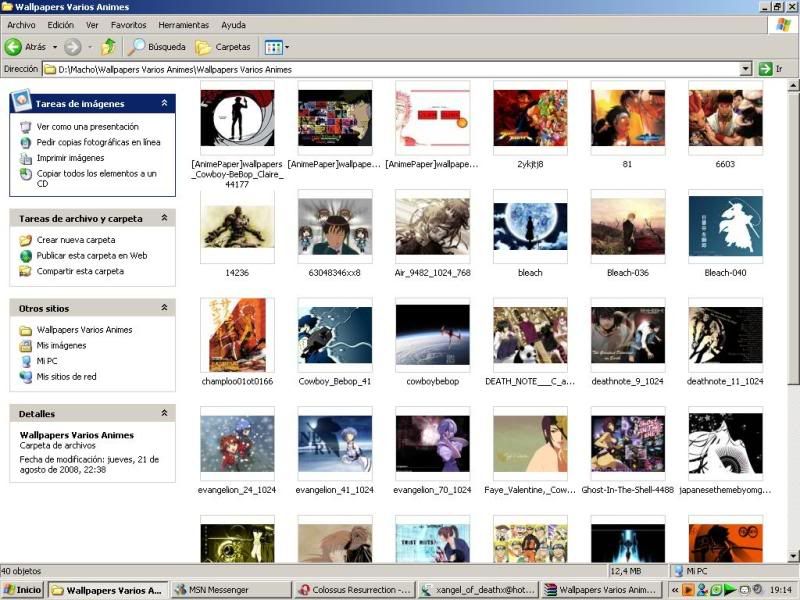Screen dimensions: 800x600
Task: Collapse the Tareas de imágenes panel
Action: pos(164,103)
